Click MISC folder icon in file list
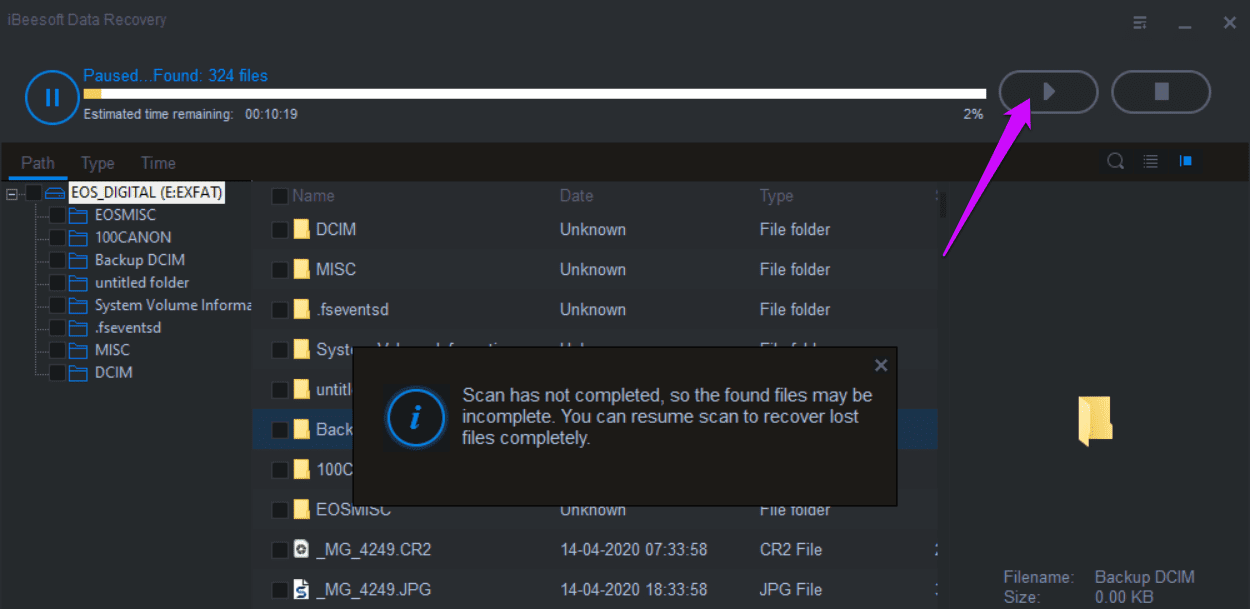Image resolution: width=1250 pixels, height=609 pixels. click(x=301, y=269)
